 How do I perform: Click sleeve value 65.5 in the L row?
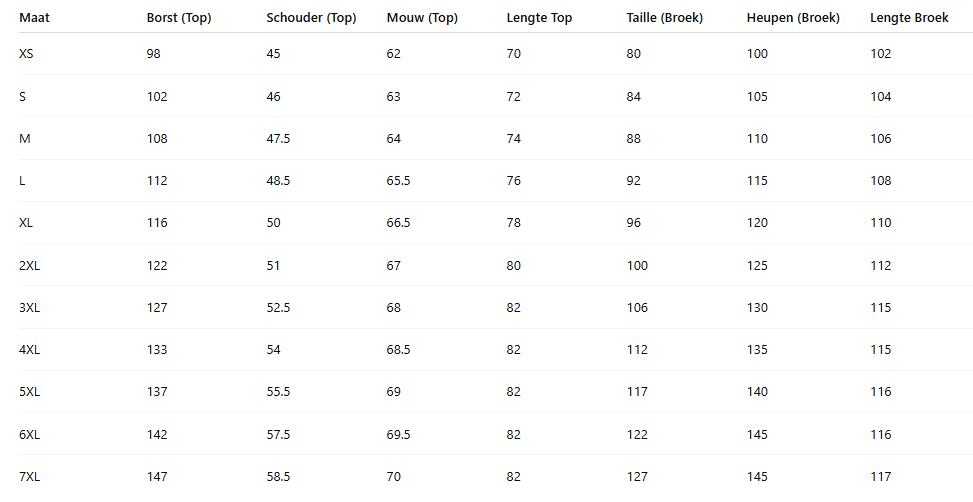pos(398,181)
